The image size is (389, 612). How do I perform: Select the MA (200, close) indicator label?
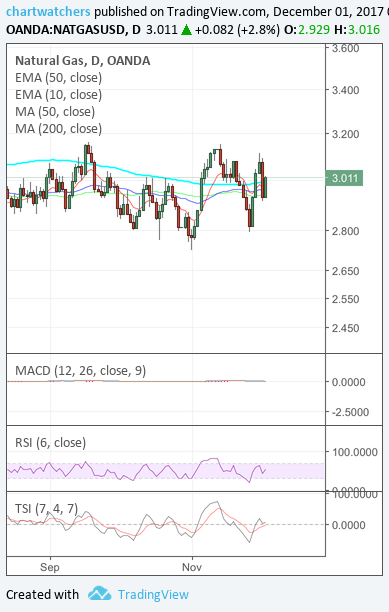pos(59,128)
